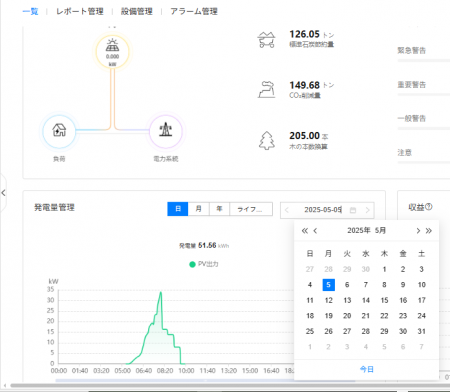Viewport: 450px width, 392px height.
Task: Pick May 25 in the calendar
Action: (310, 331)
